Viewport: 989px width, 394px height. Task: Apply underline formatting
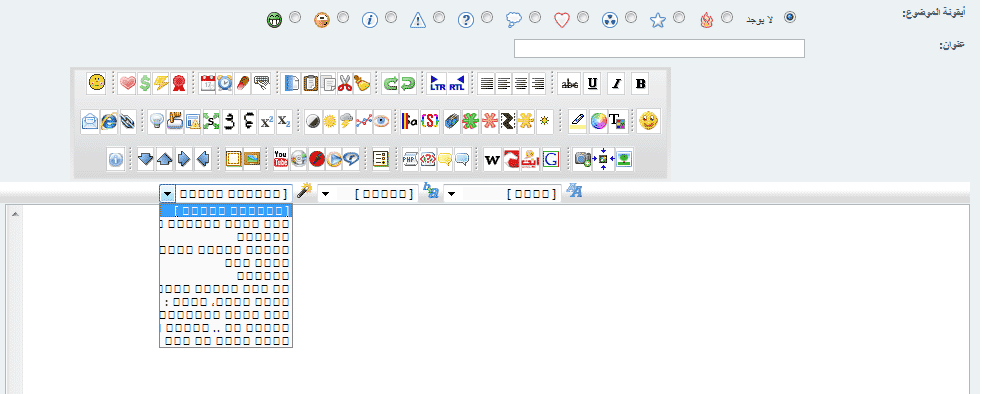point(592,83)
